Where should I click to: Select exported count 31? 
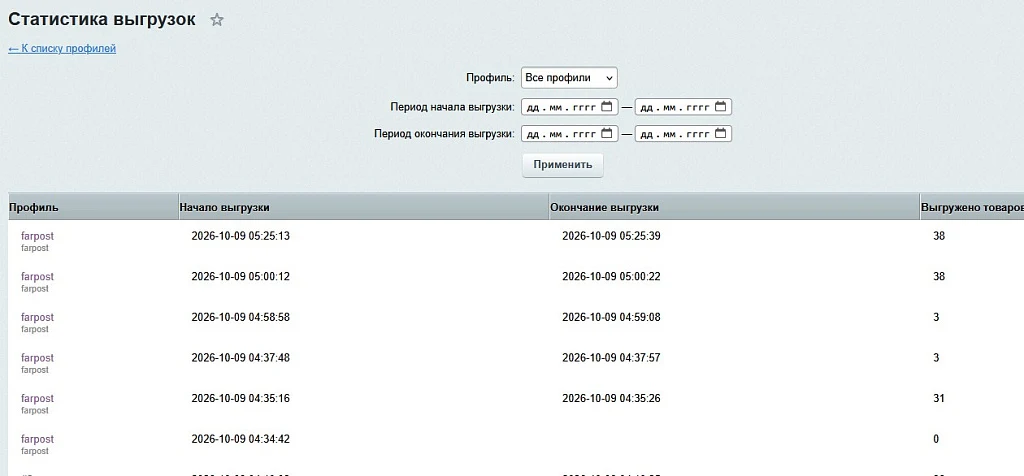point(939,398)
